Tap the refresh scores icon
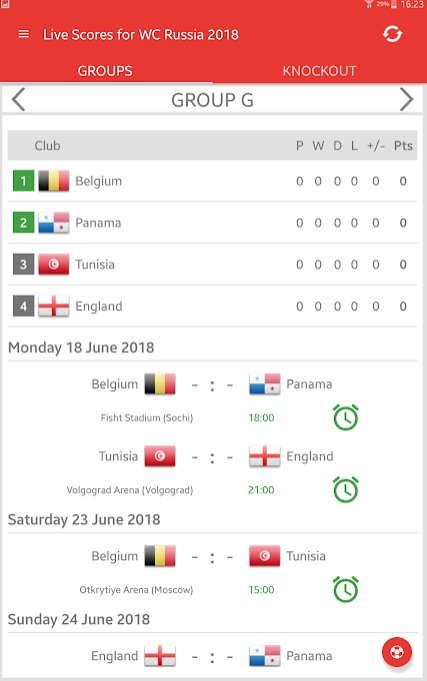 (392, 34)
